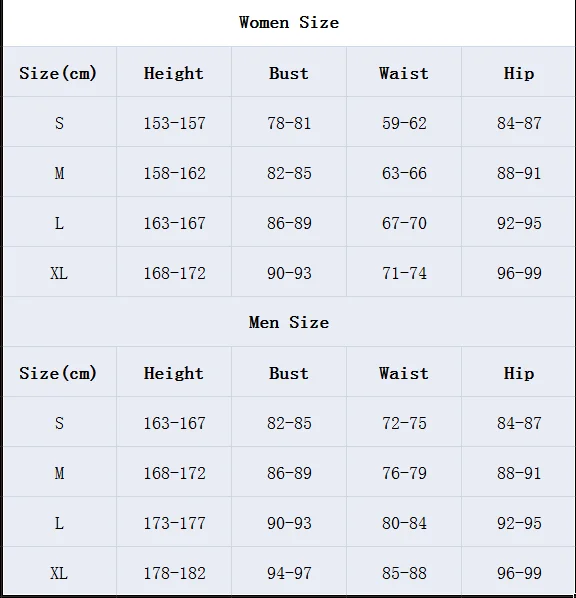
Task: Select Women's waist cell 71-74
Action: (404, 273)
